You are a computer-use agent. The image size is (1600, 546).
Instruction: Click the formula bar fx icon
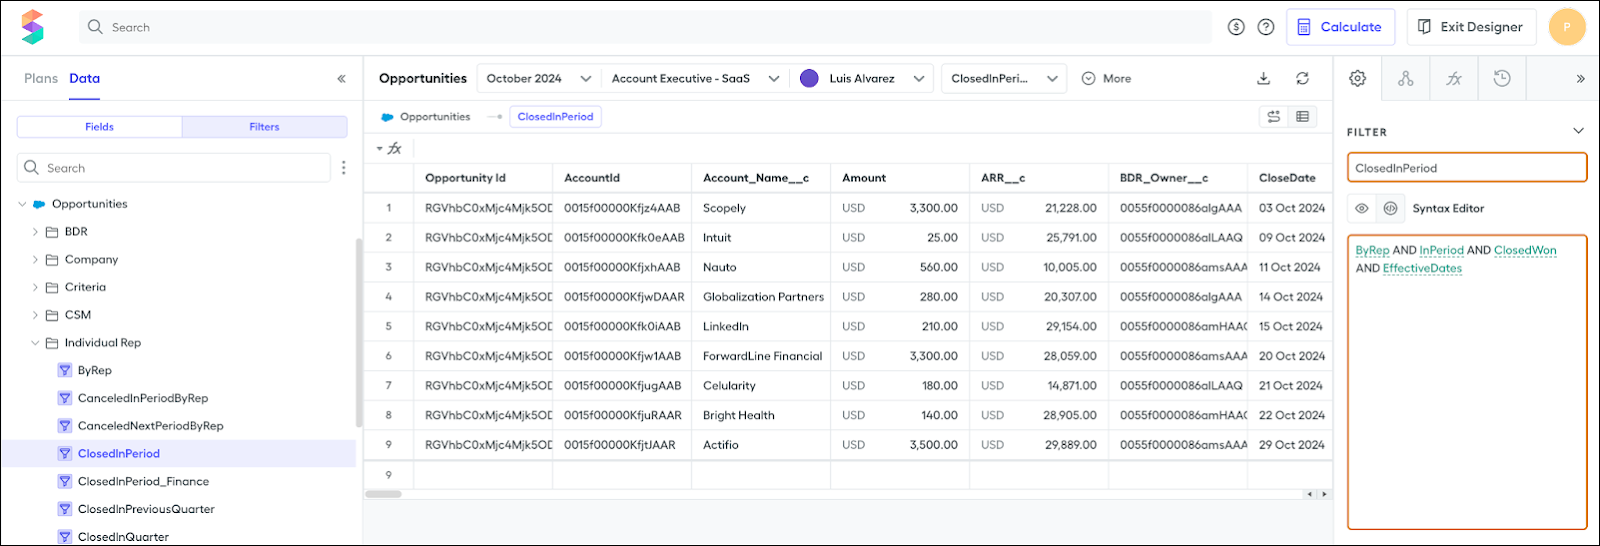click(394, 148)
